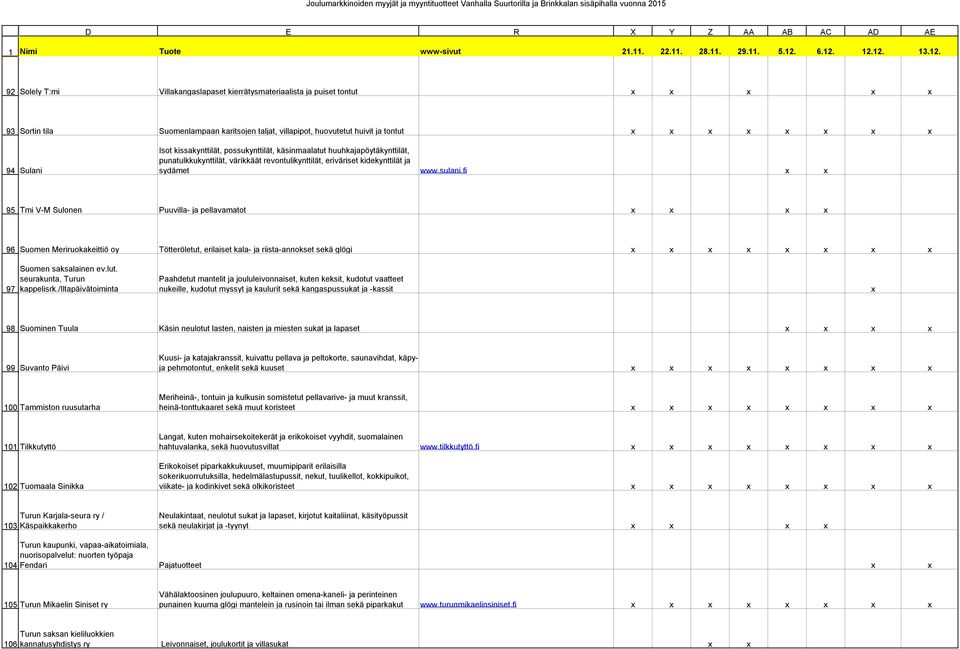960x649 pixels.
Task: Click 'Leivonnaiset, joulukortit ja villasukat' product cell
Action: click(x=288, y=629)
